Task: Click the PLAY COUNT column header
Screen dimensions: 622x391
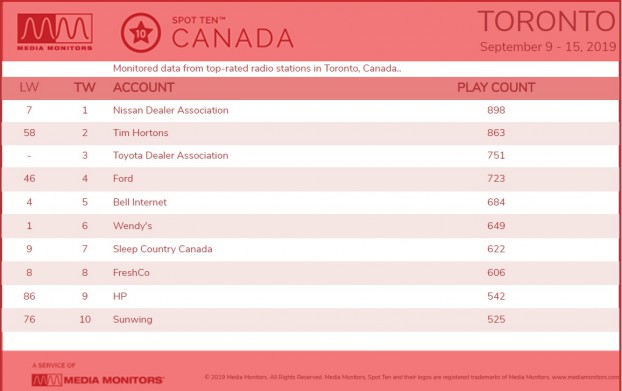Action: coord(496,87)
